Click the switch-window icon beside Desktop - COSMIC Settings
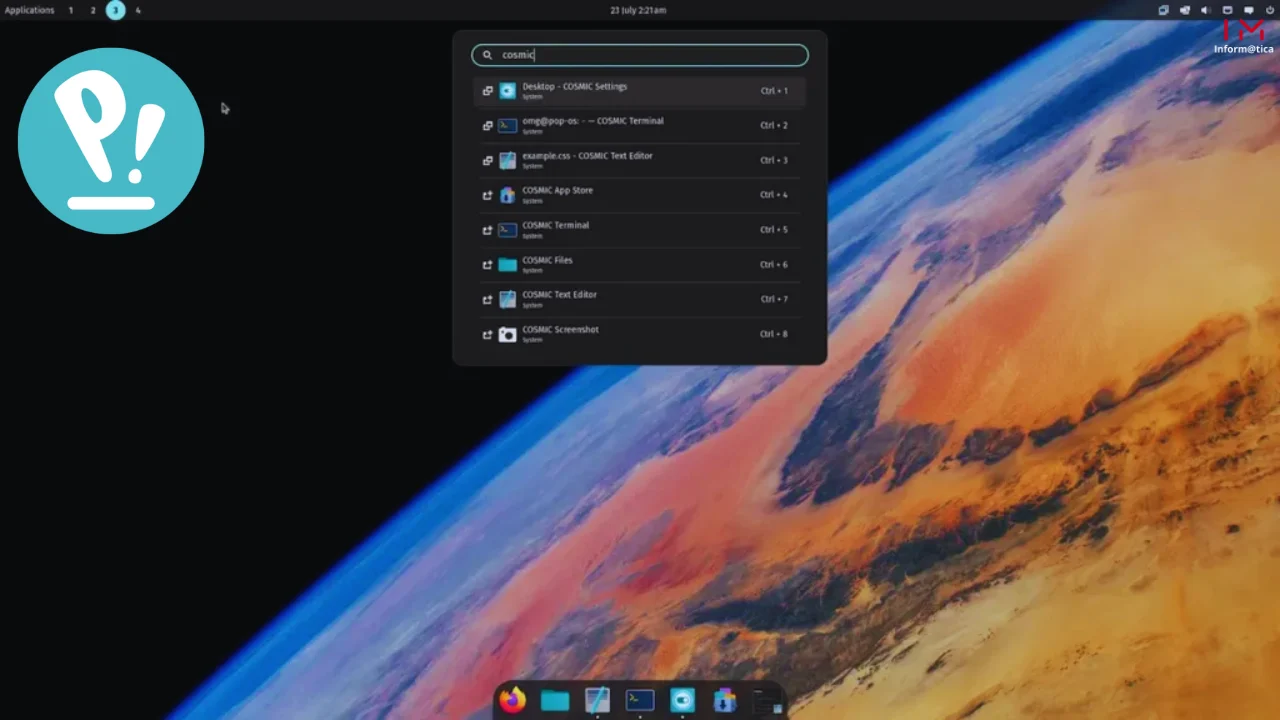Image resolution: width=1280 pixels, height=720 pixels. tap(488, 91)
